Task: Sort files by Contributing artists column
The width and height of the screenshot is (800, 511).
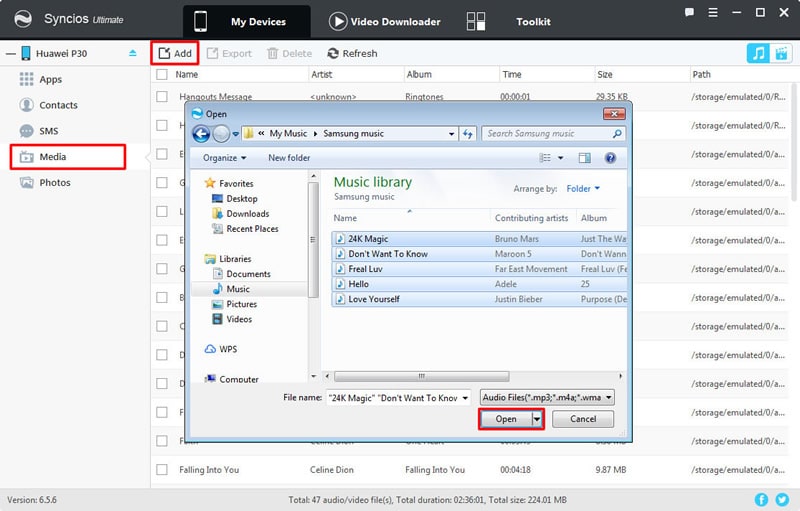Action: [x=531, y=218]
